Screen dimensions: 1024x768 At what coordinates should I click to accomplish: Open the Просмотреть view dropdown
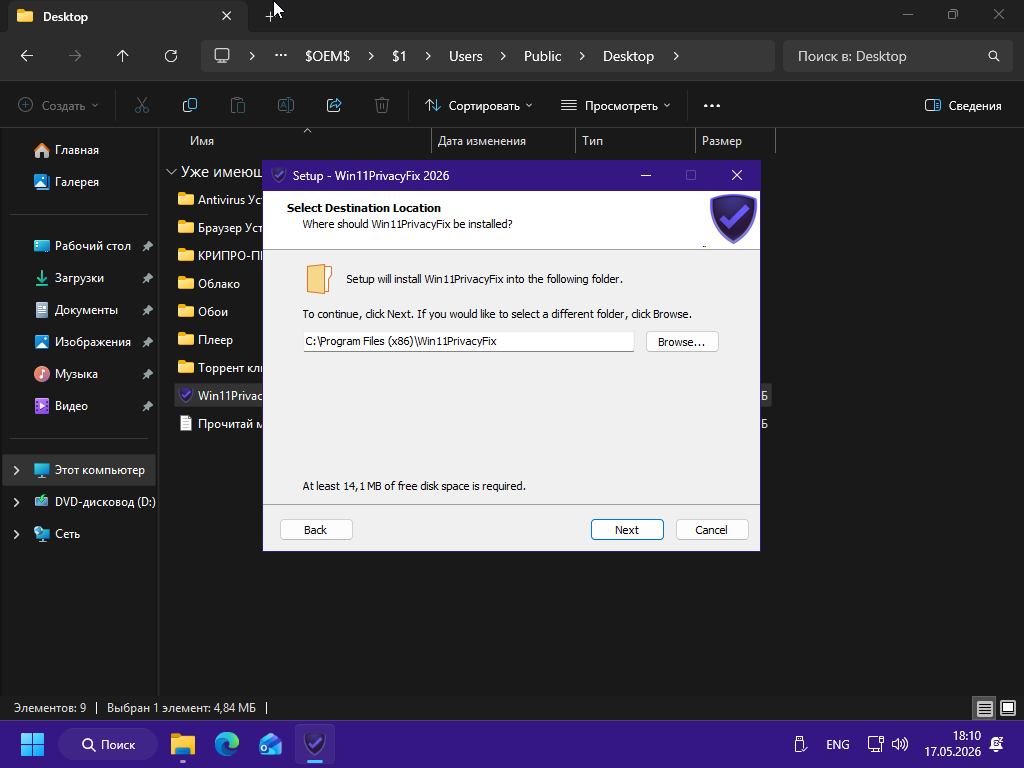[x=616, y=105]
